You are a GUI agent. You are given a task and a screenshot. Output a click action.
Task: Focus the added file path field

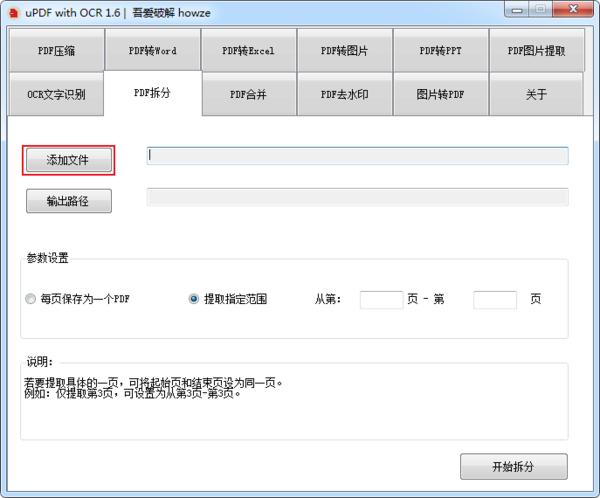[357, 156]
